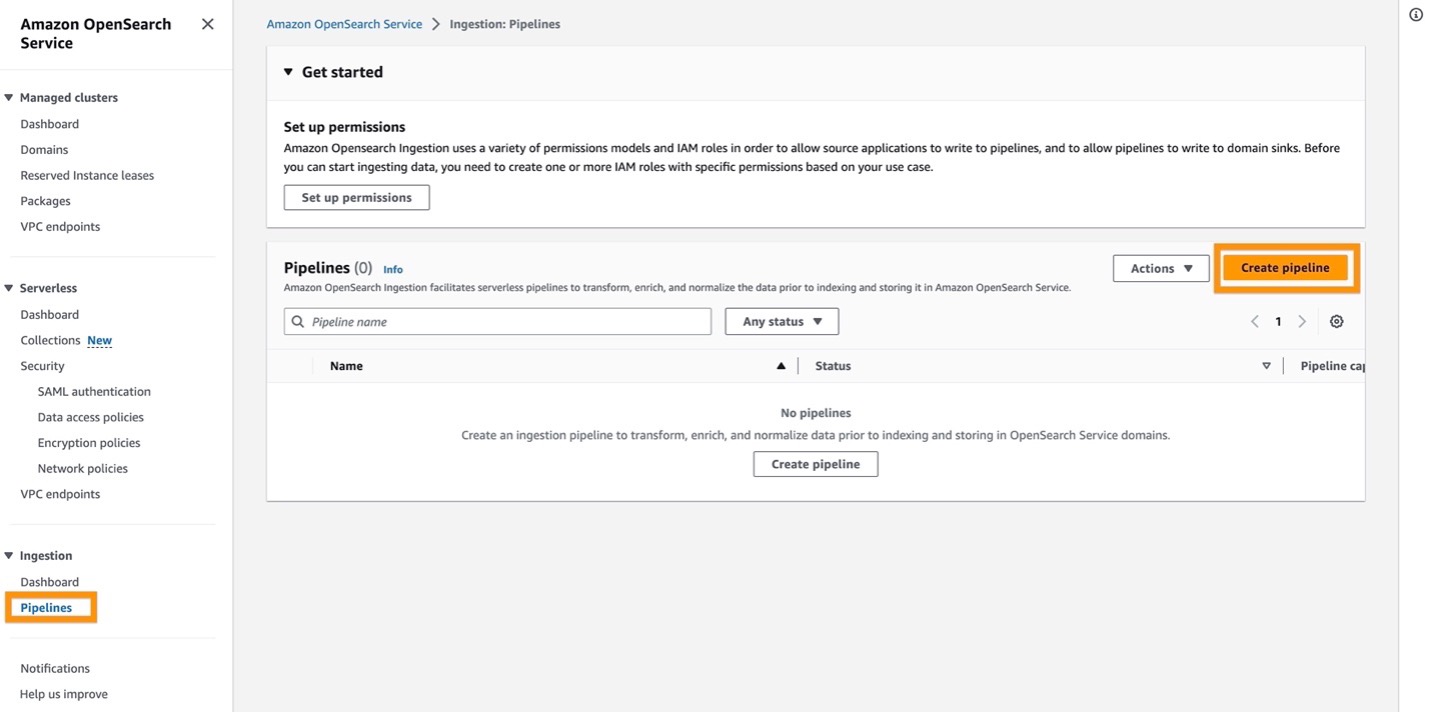Screen dimensions: 1430x715
Task: Go to SAML authentication
Action: click(x=94, y=392)
